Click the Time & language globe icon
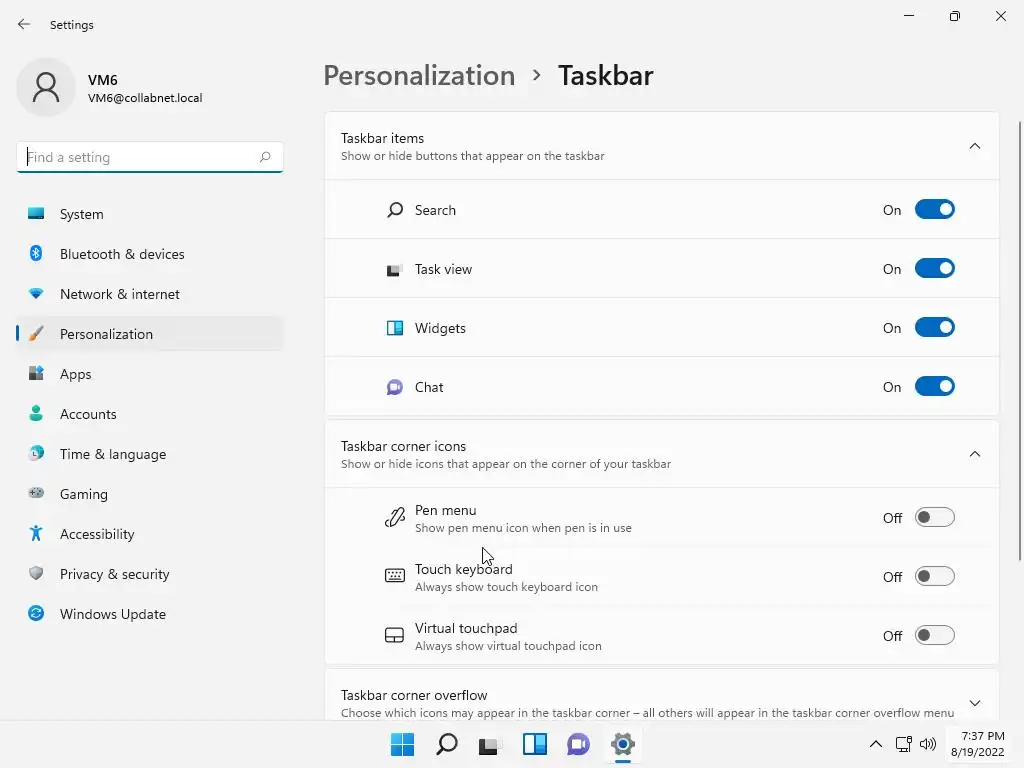Image resolution: width=1024 pixels, height=768 pixels. click(x=36, y=453)
